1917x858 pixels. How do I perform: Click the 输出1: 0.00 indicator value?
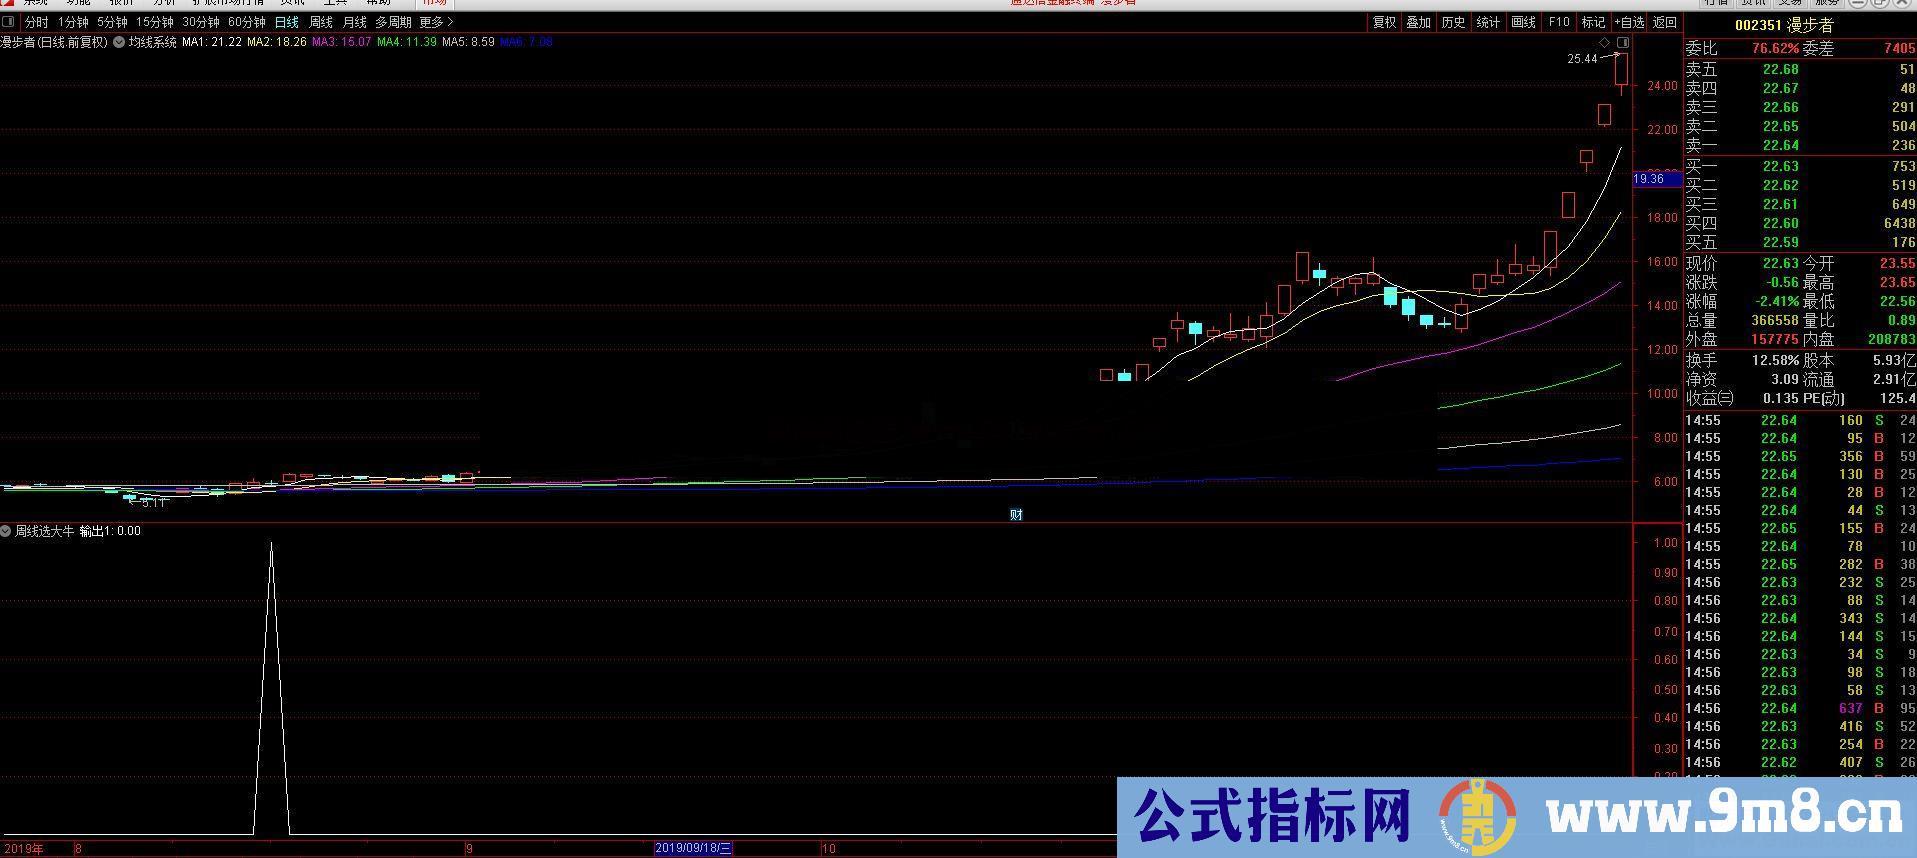tap(110, 531)
